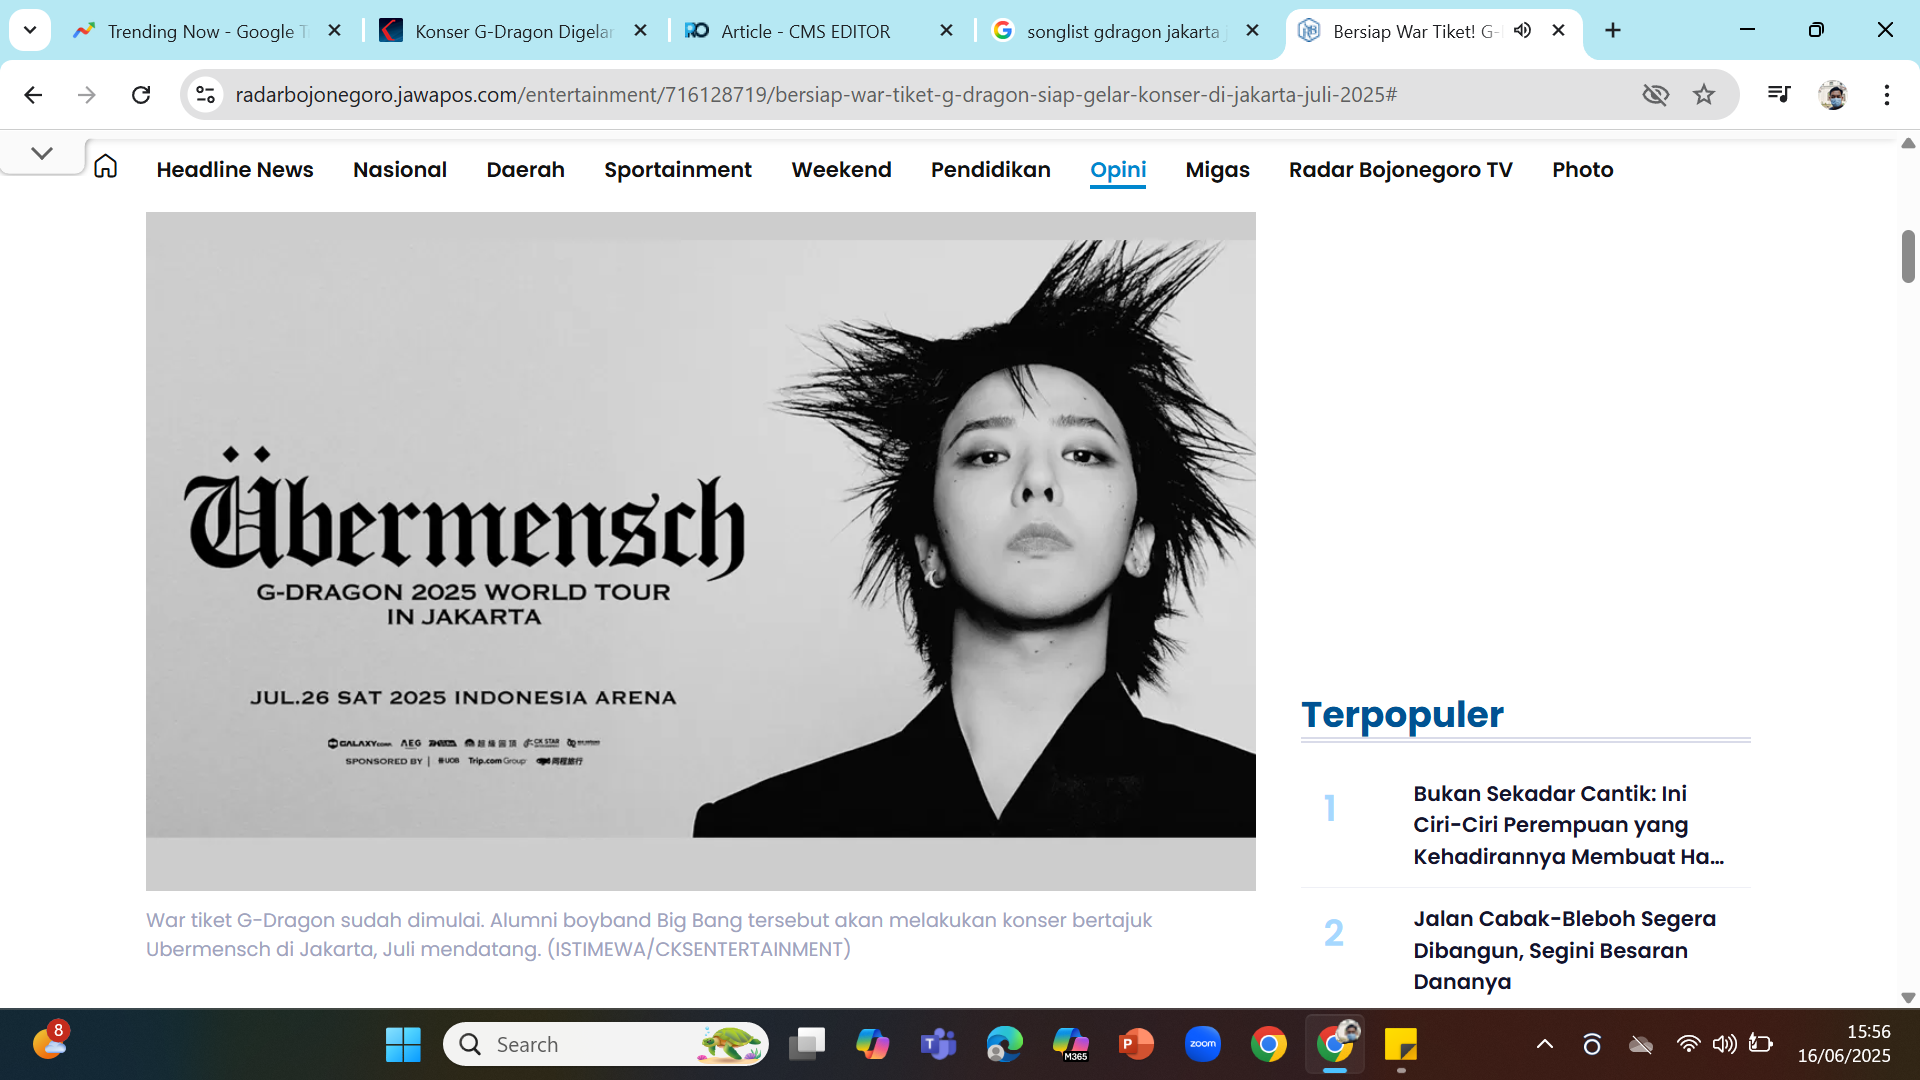
Task: Open article 'Bukan Sekadar Cantik' in Terpopuler
Action: (x=1568, y=824)
